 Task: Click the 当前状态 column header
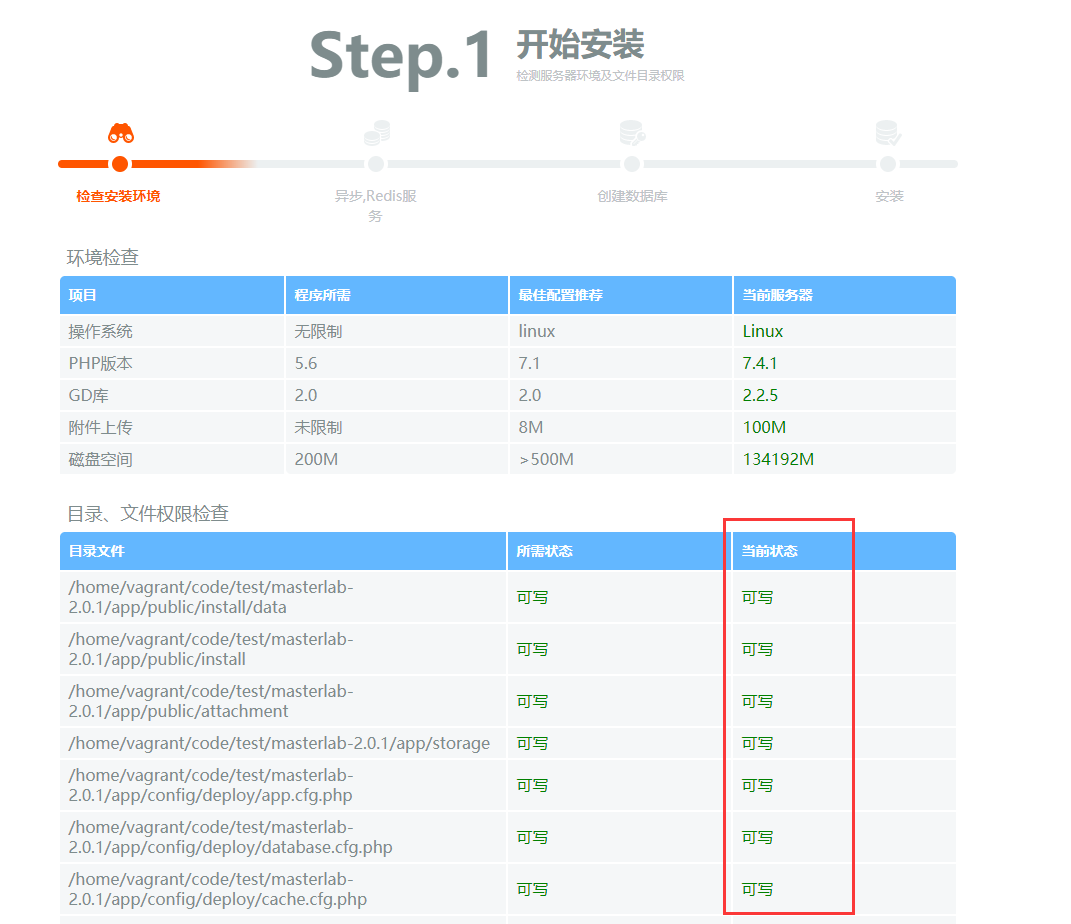tap(844, 551)
